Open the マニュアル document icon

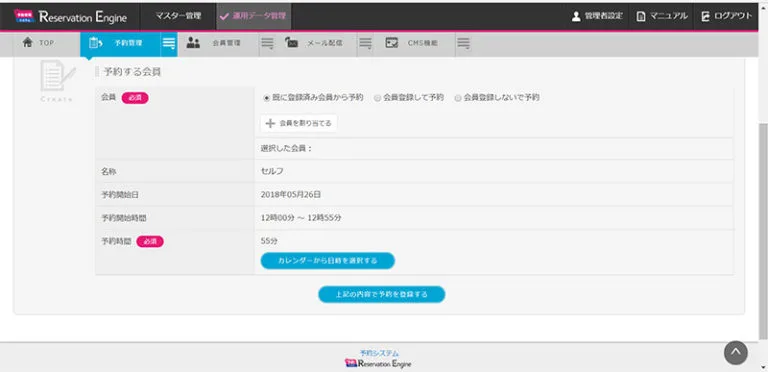tap(641, 16)
